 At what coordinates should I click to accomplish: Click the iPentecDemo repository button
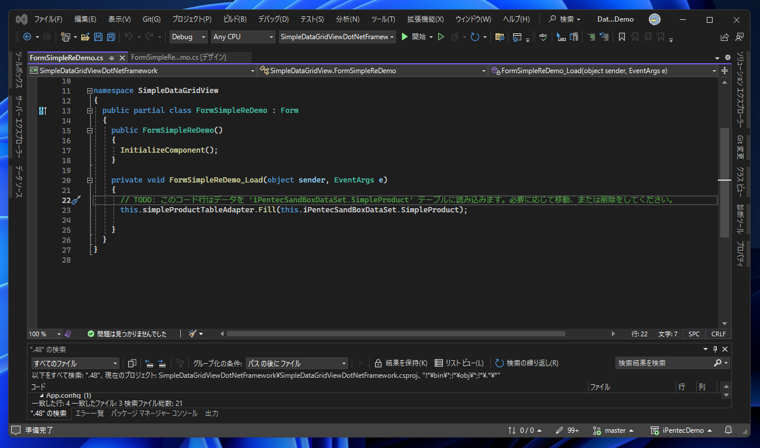coord(681,430)
